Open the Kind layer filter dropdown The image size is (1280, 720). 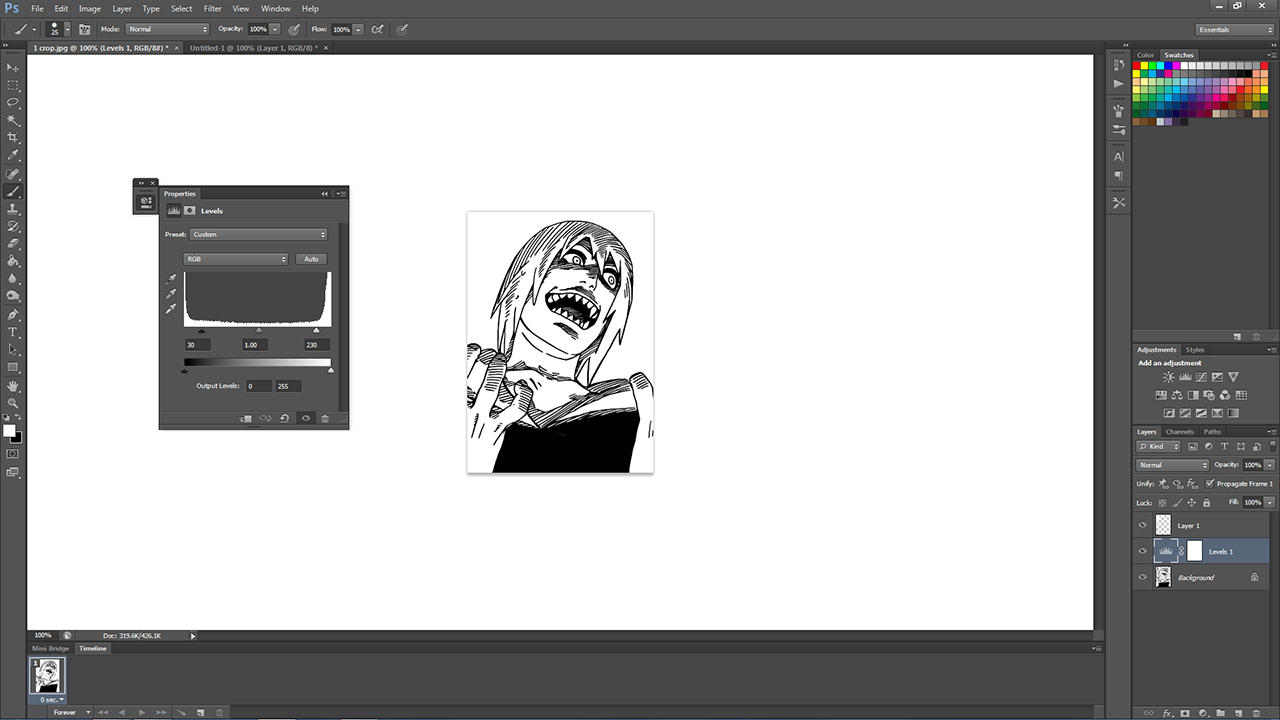point(1159,446)
